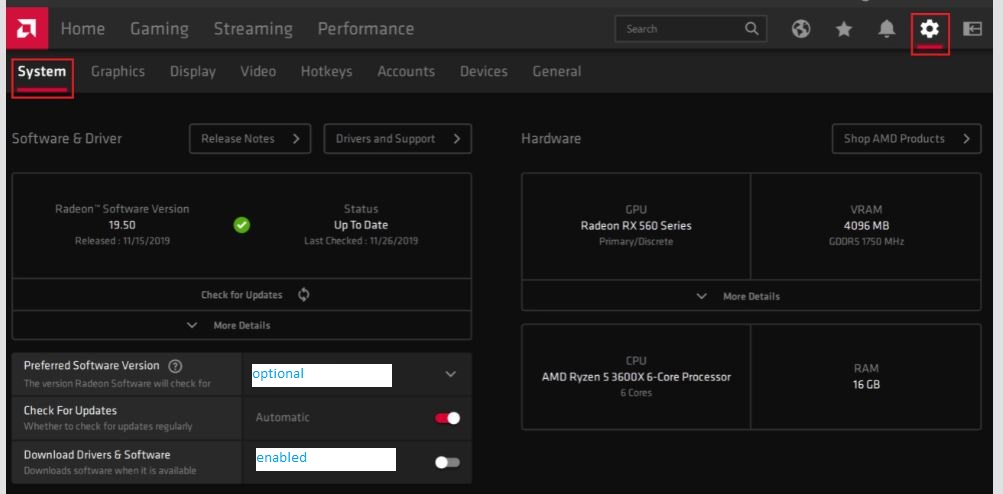Expand More Details under Software & Driver
This screenshot has height=494, width=1003.
point(242,325)
